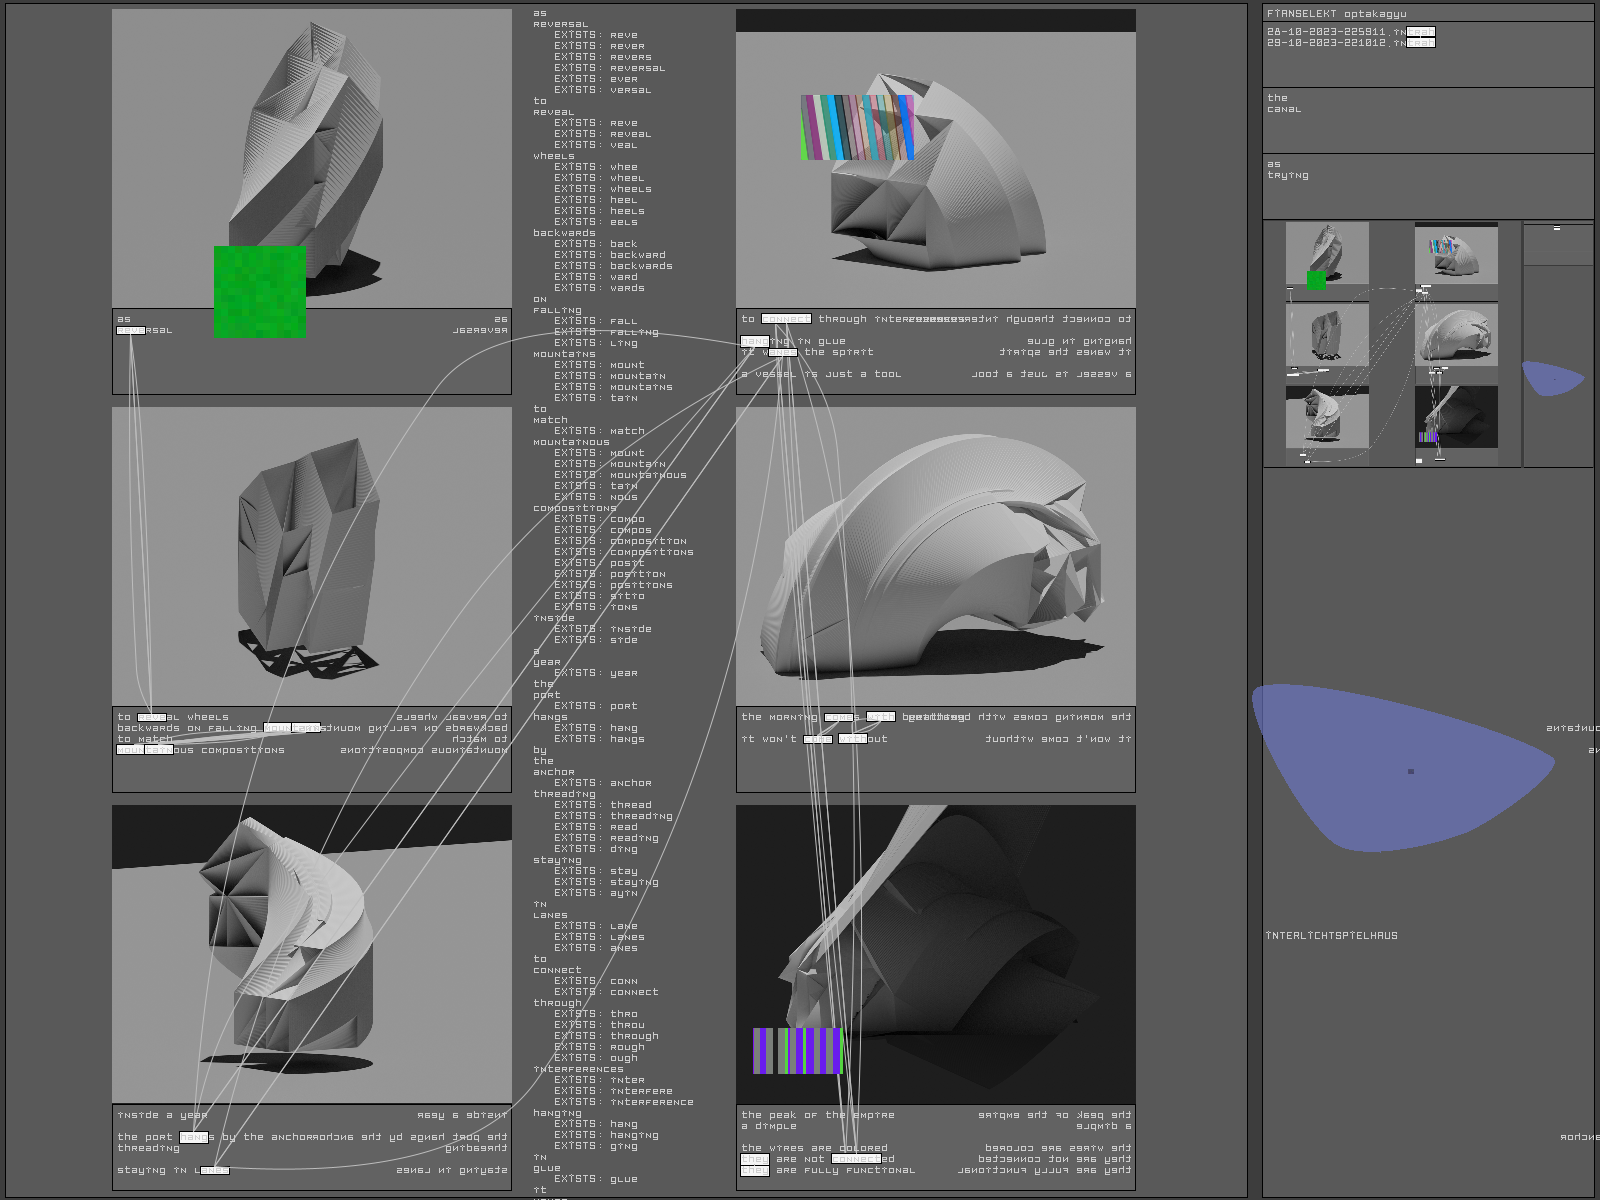Click the 'backwards' heading in the word list
Screen dimensions: 1600x1200
click(564, 233)
